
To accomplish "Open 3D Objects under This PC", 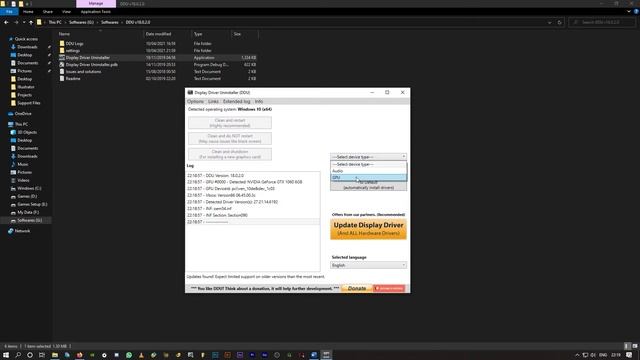I will [x=27, y=132].
